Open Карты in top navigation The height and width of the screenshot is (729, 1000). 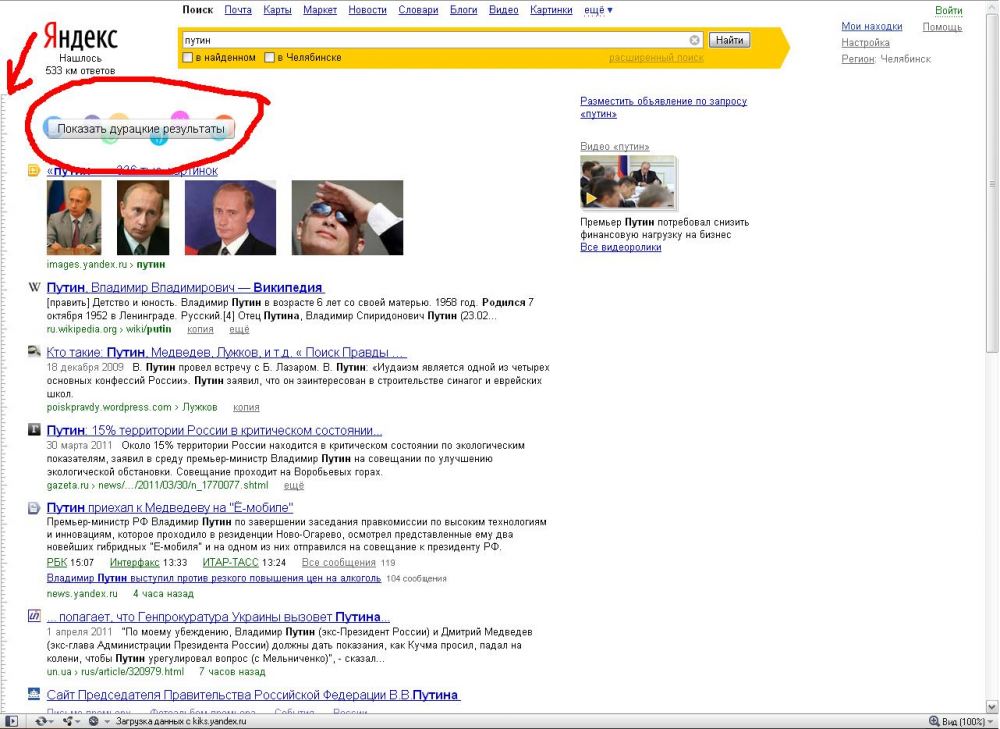pos(277,10)
